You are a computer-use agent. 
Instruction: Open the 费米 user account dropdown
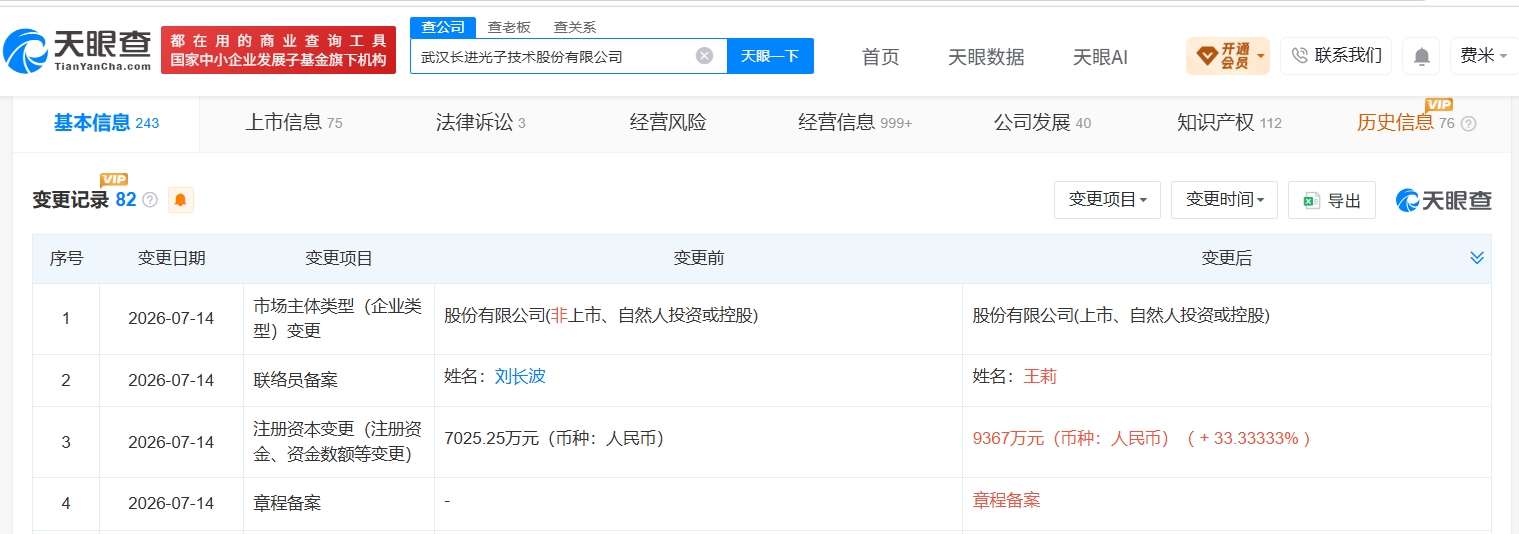pos(1483,56)
